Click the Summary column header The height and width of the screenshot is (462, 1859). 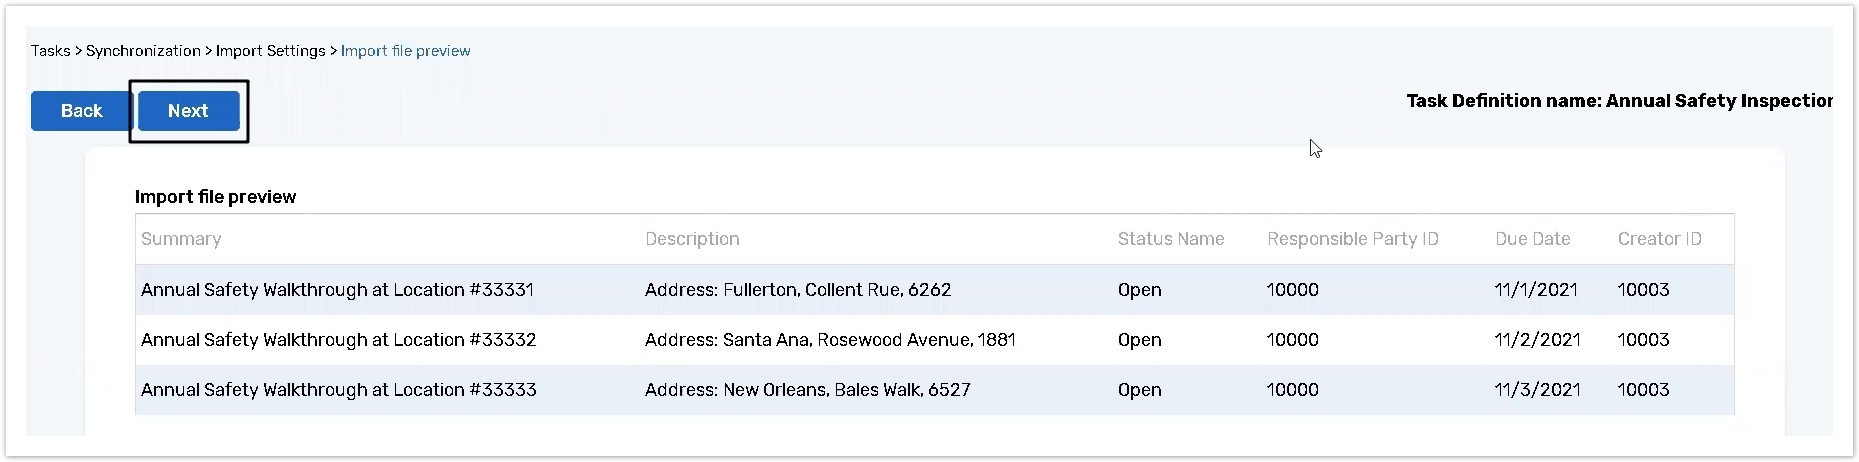coord(181,239)
